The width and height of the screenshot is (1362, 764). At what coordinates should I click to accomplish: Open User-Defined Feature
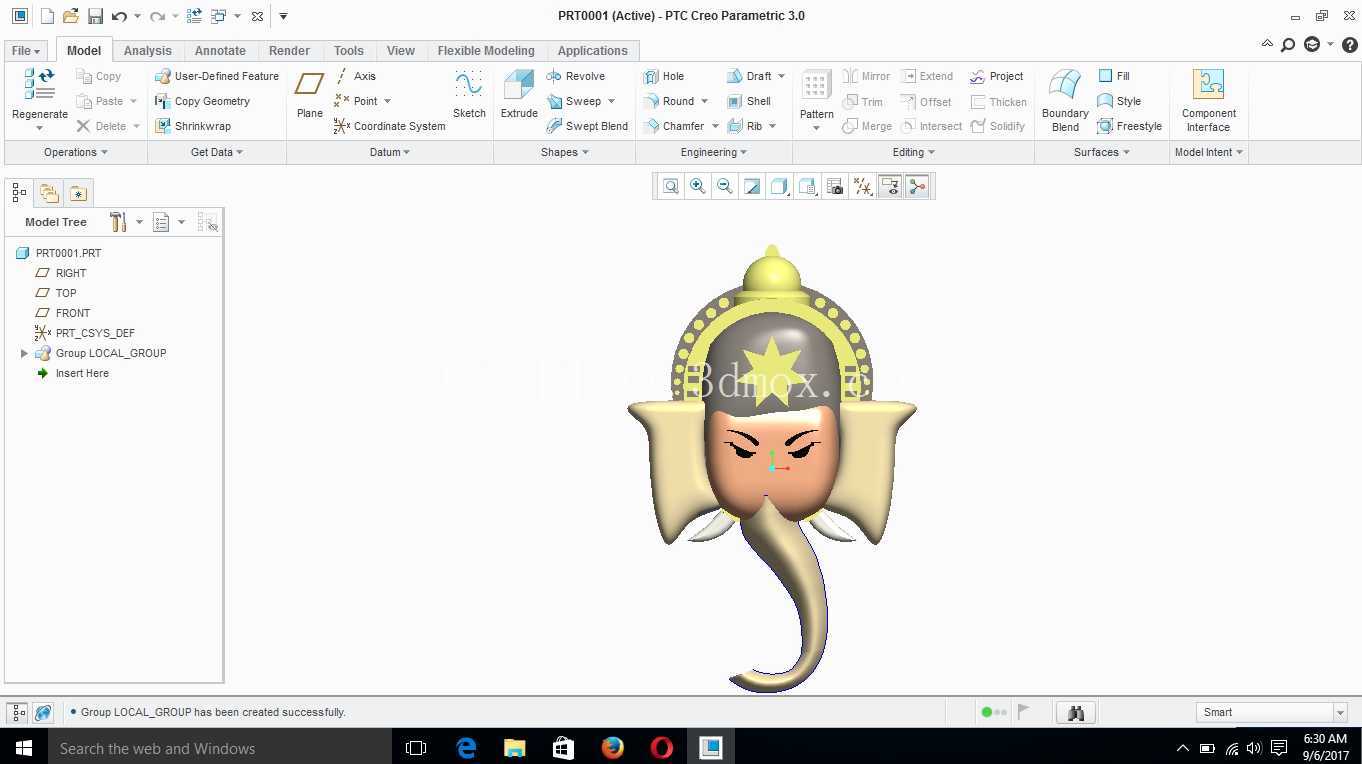tap(217, 76)
